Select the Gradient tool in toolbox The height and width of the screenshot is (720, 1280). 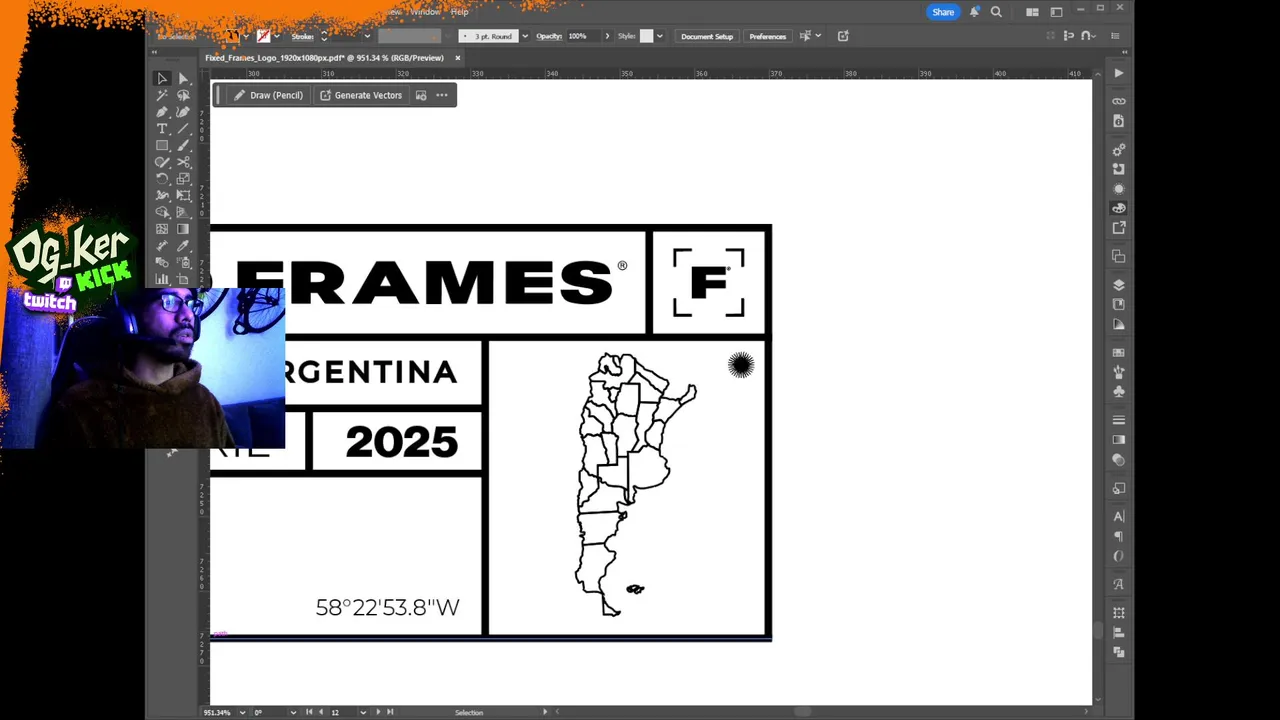click(183, 229)
